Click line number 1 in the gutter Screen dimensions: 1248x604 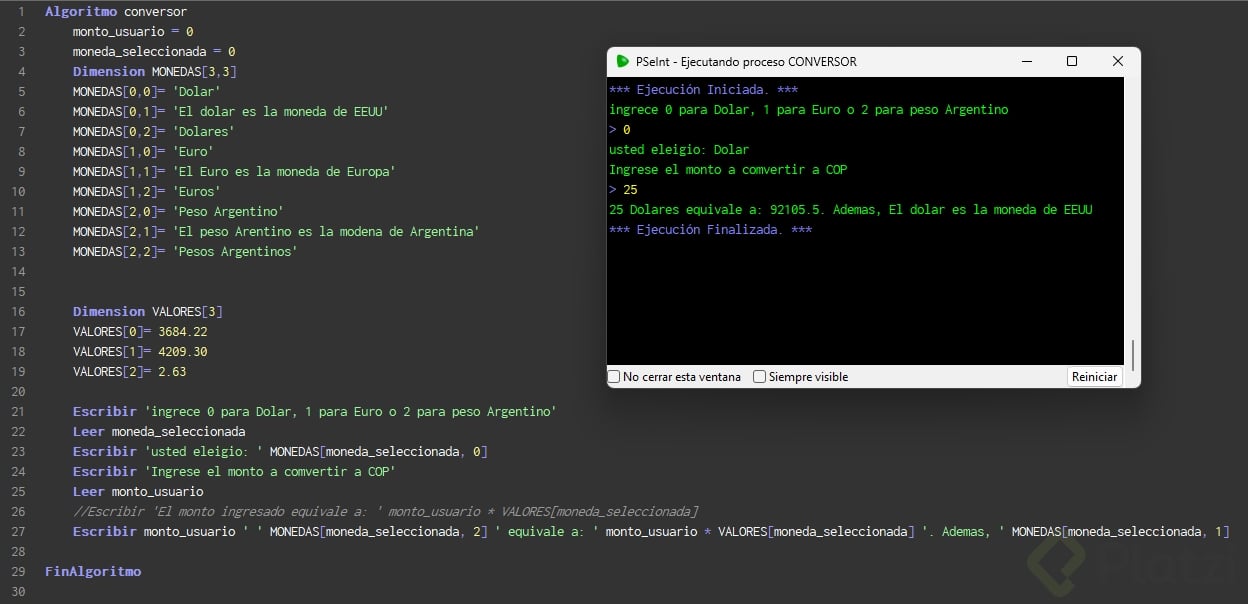(20, 11)
